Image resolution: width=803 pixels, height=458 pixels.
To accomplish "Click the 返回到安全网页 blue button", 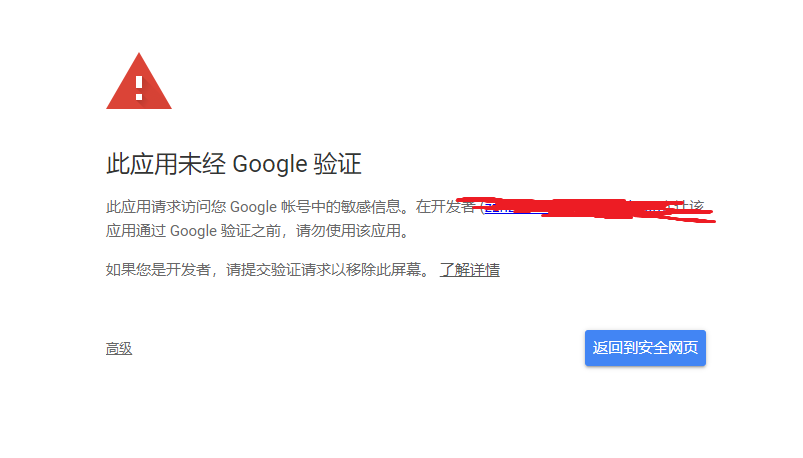I will (645, 348).
